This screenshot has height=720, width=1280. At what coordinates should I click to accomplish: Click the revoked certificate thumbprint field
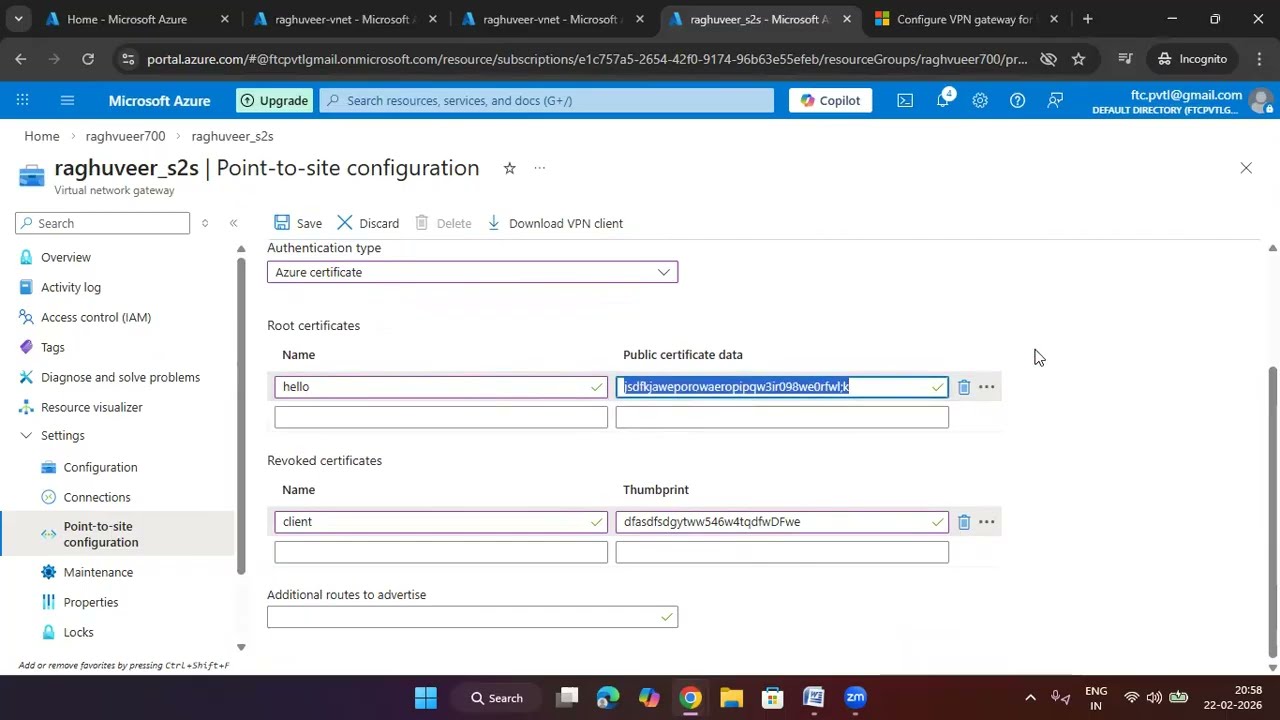782,522
